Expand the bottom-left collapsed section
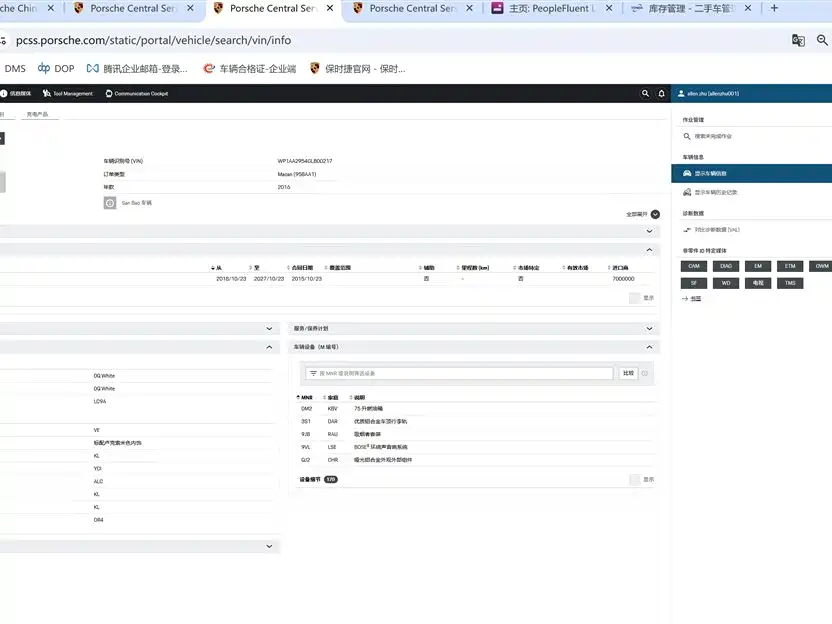The height and width of the screenshot is (624, 832). click(x=269, y=547)
